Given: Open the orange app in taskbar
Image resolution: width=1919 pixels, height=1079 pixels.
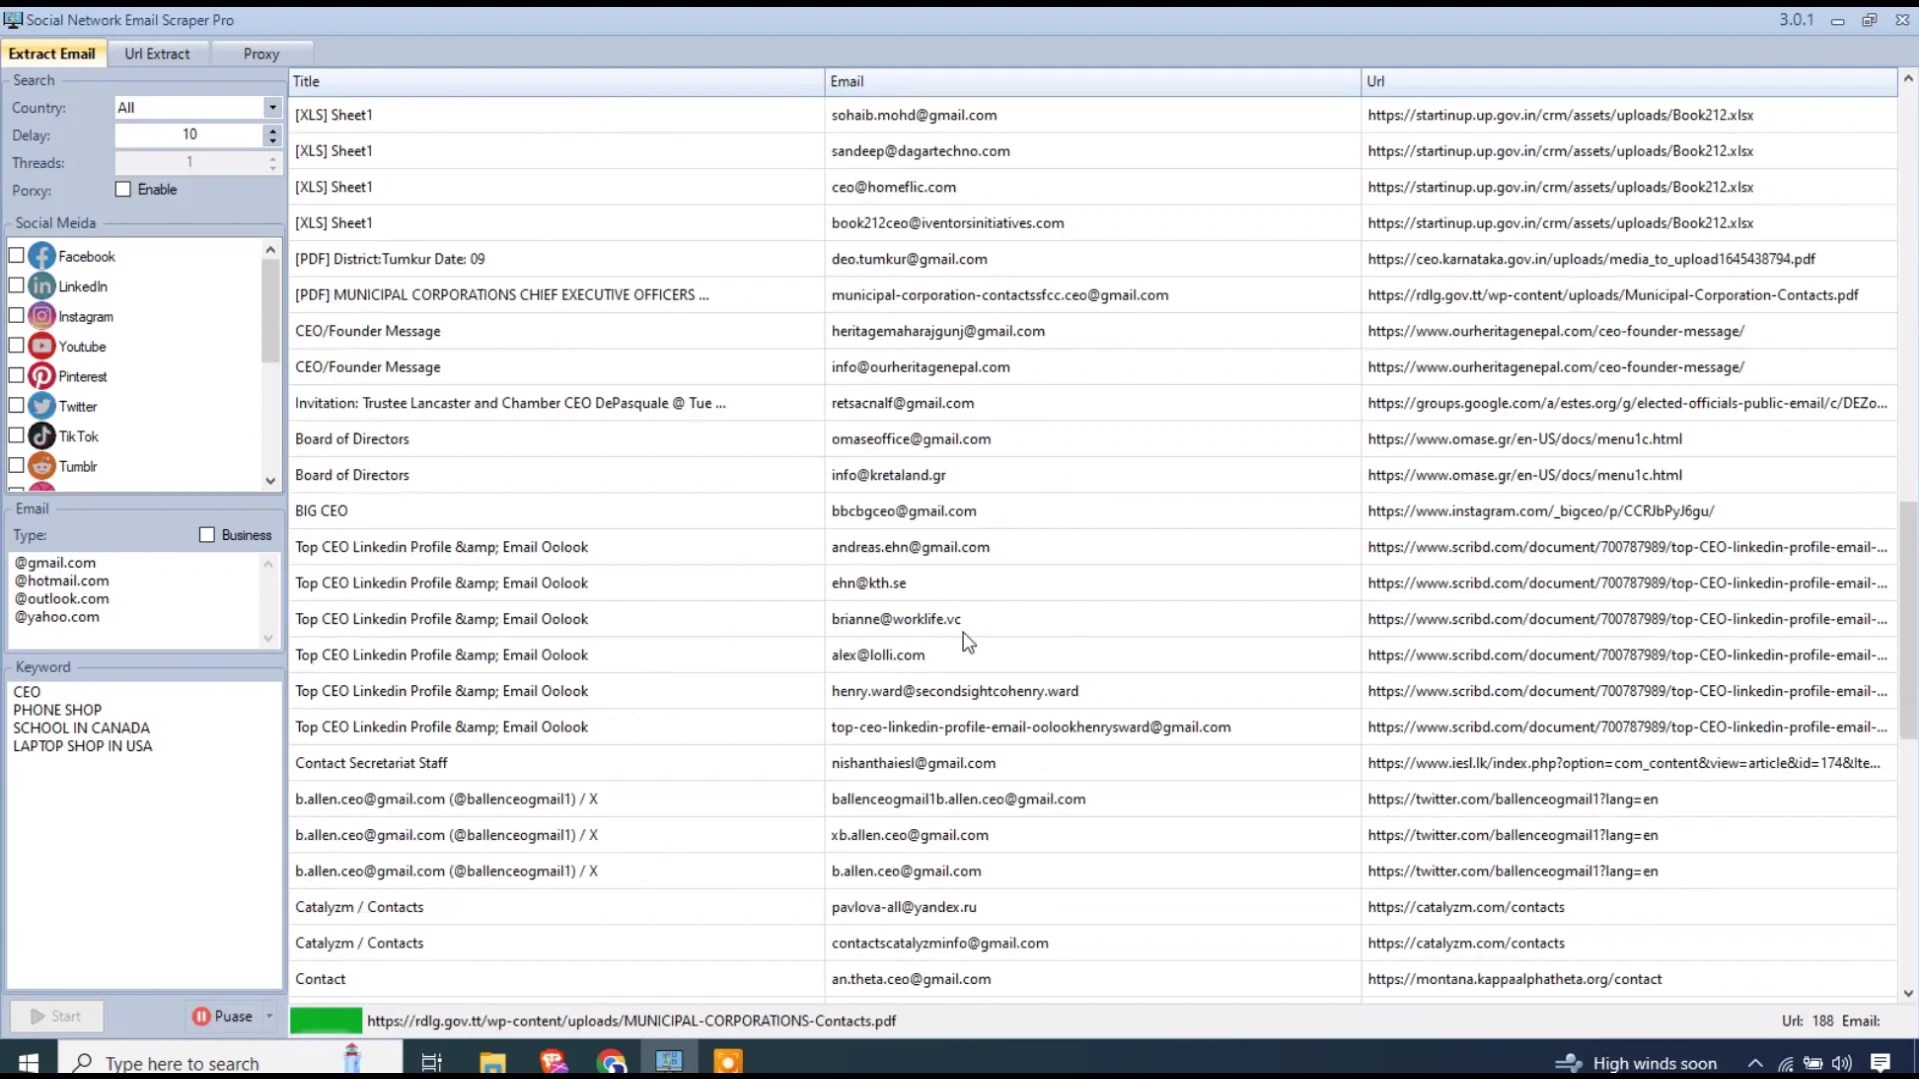Looking at the screenshot, I should tap(728, 1062).
